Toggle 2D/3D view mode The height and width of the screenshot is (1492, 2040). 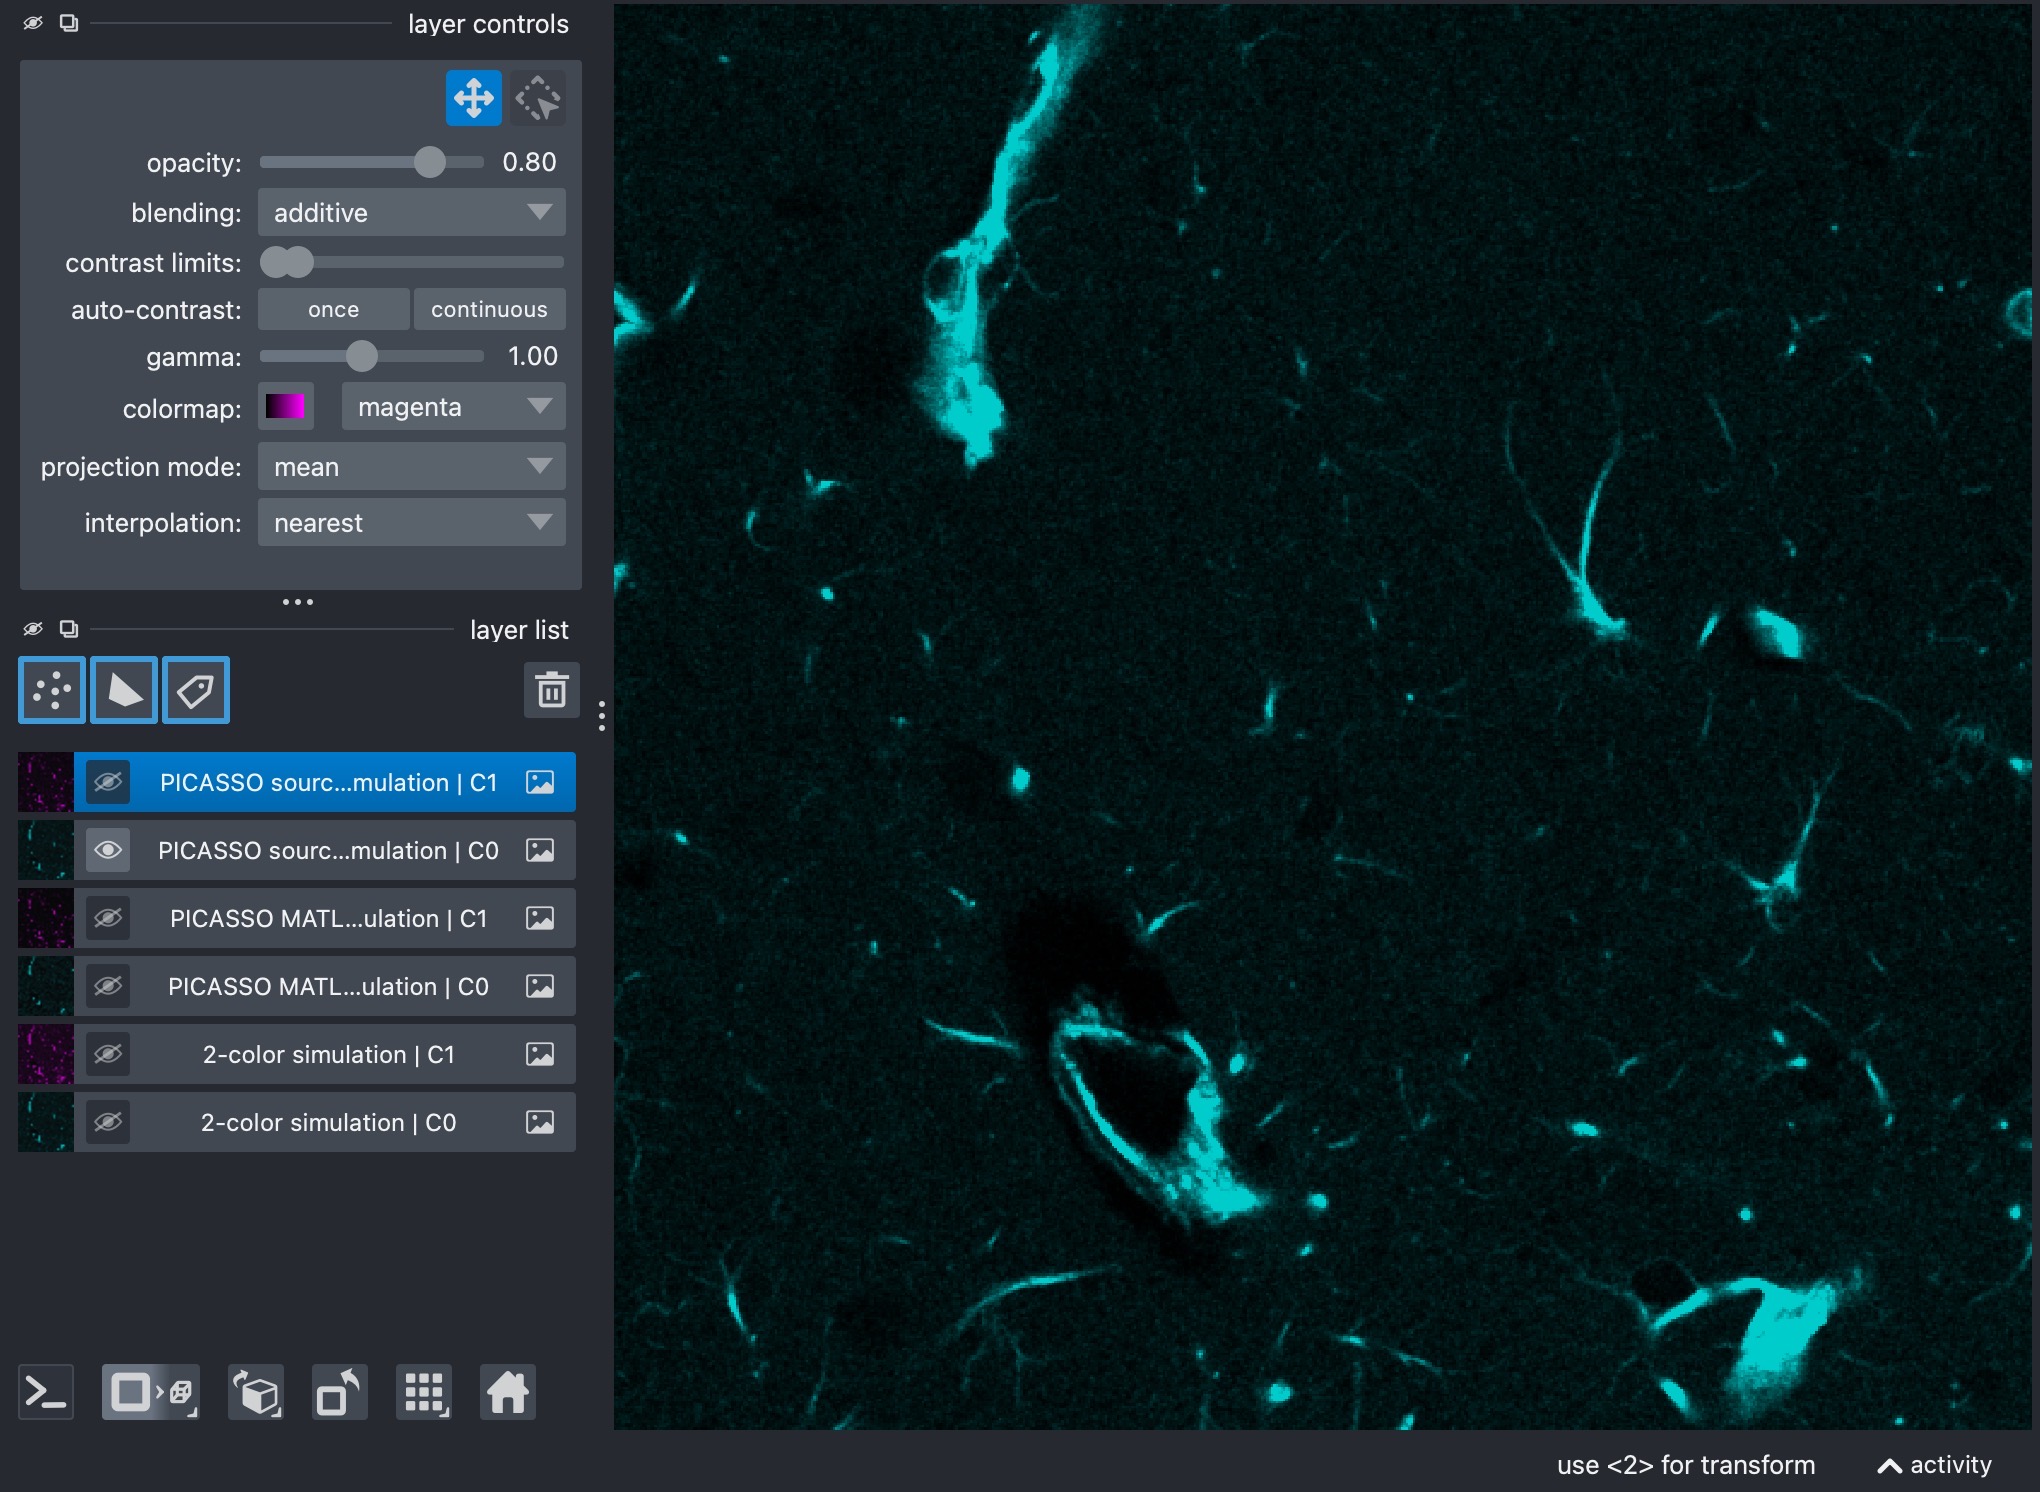(x=151, y=1392)
